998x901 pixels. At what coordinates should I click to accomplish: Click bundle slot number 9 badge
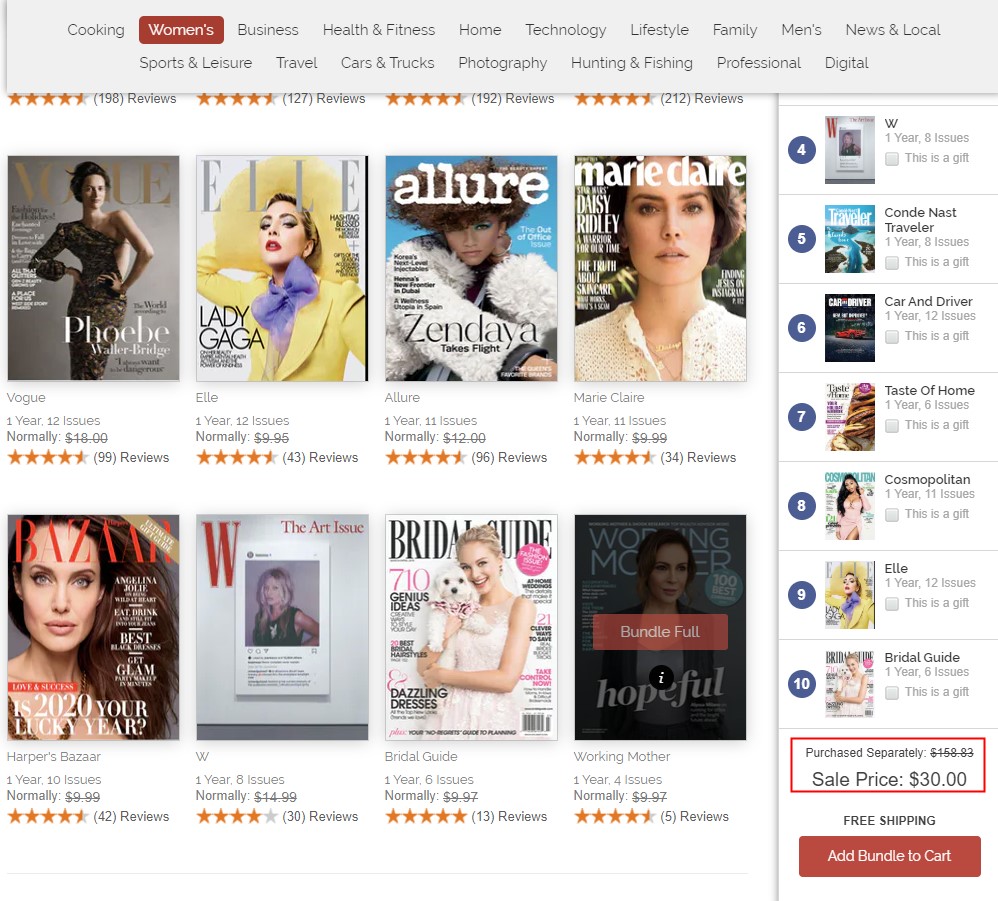tap(801, 596)
